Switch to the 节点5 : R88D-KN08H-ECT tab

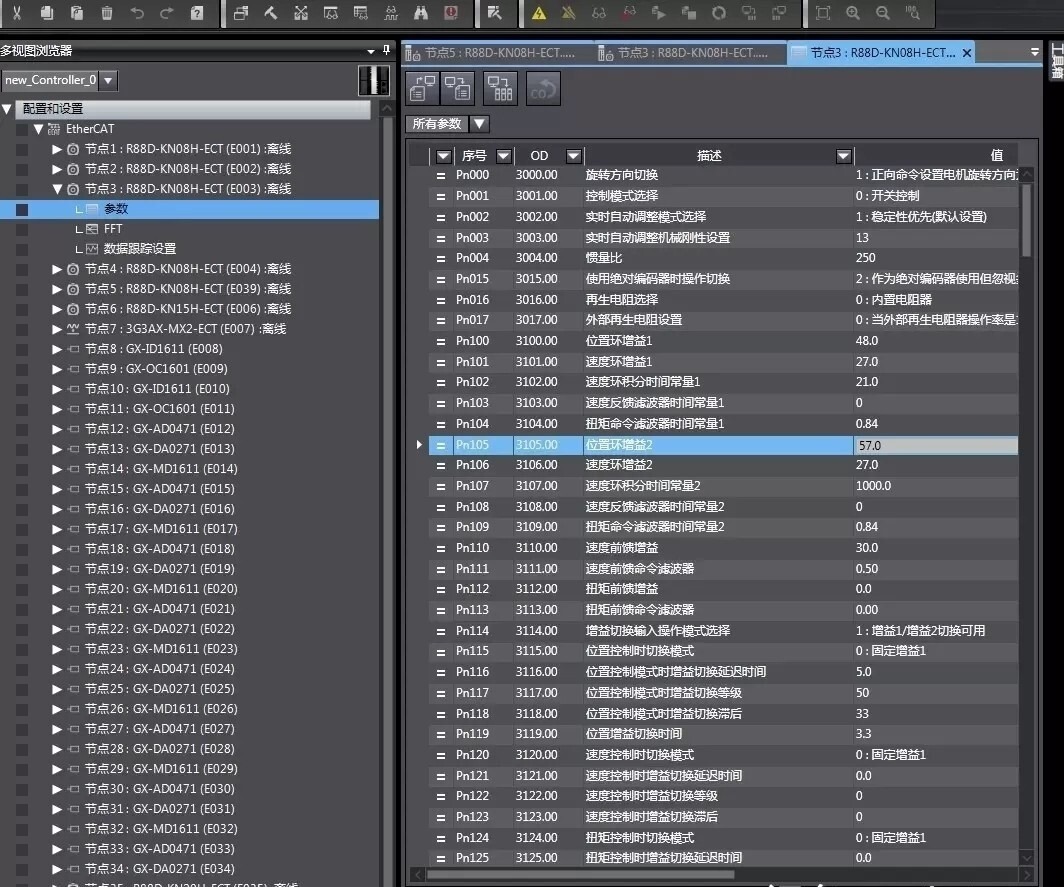click(x=499, y=53)
